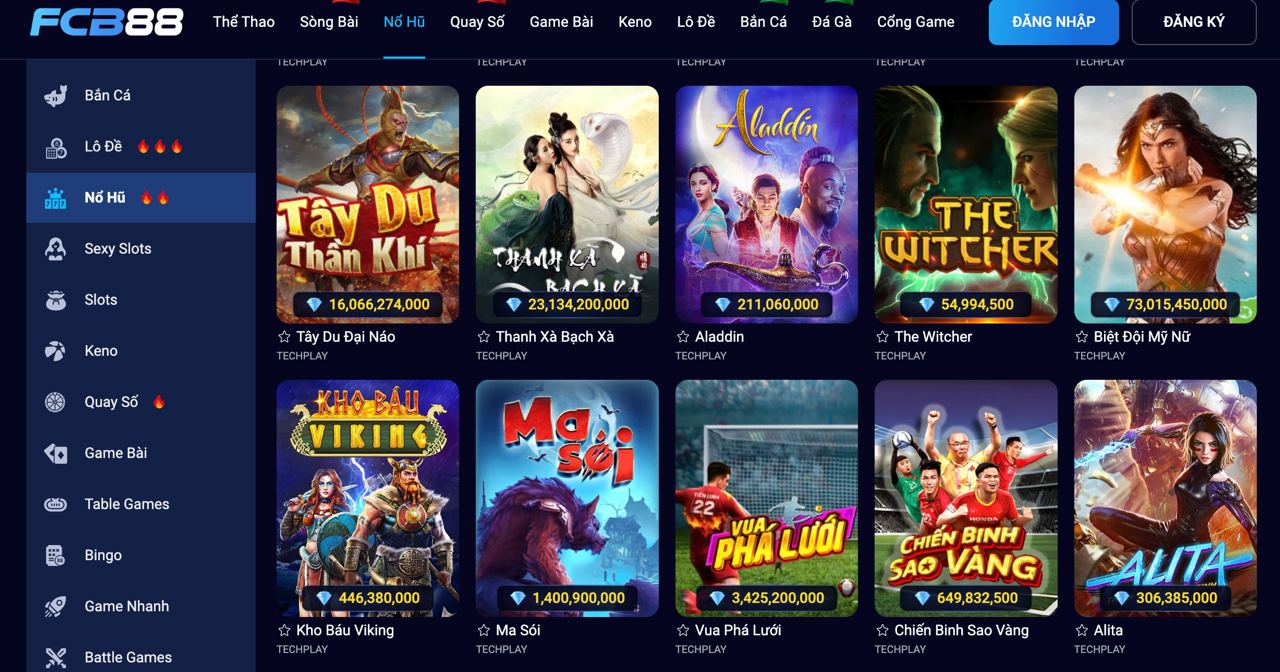Star the Ma Sói game
1280x672 pixels.
coord(483,631)
